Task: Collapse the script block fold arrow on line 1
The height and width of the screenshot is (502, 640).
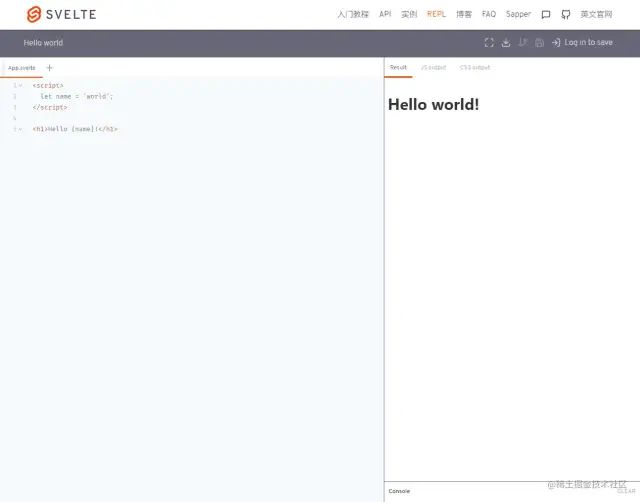Action: tap(20, 85)
